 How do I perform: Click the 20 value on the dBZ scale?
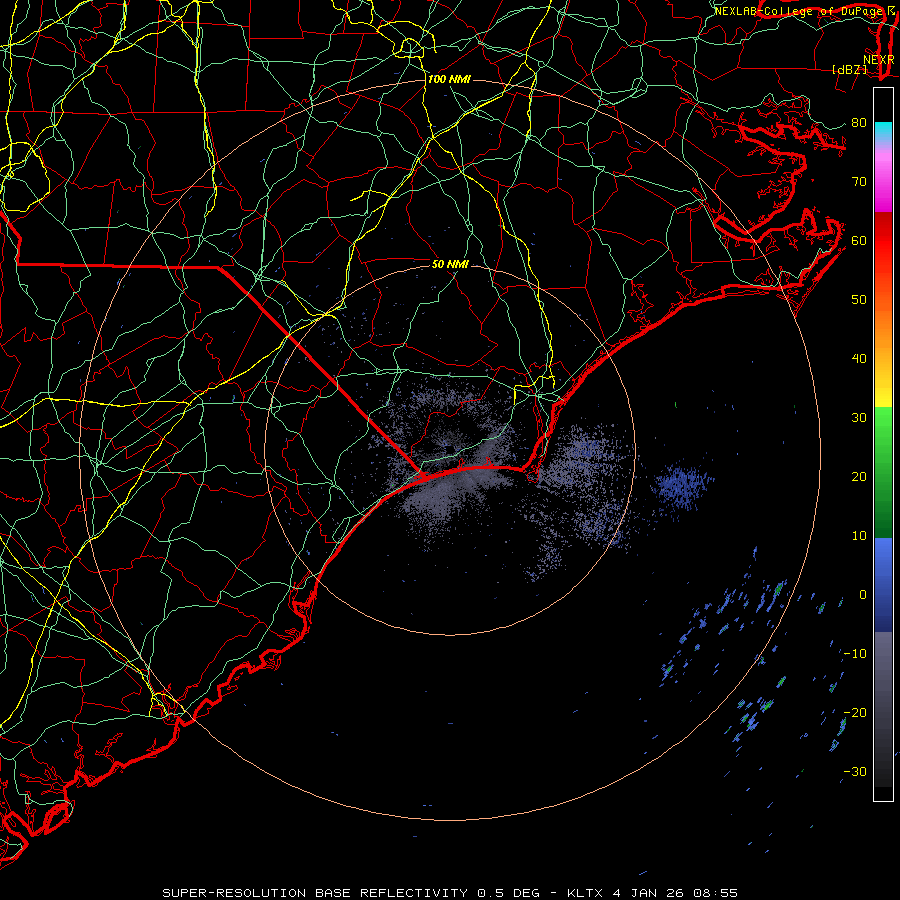tap(859, 477)
